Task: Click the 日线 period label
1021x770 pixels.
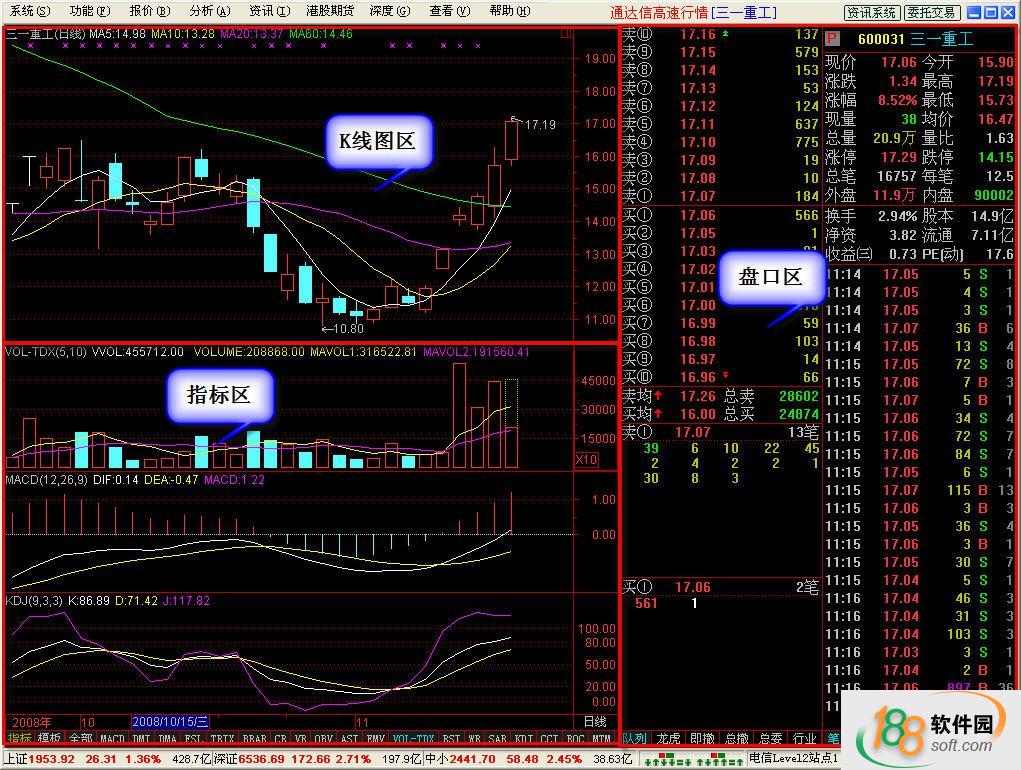Action: pyautogui.click(x=594, y=721)
